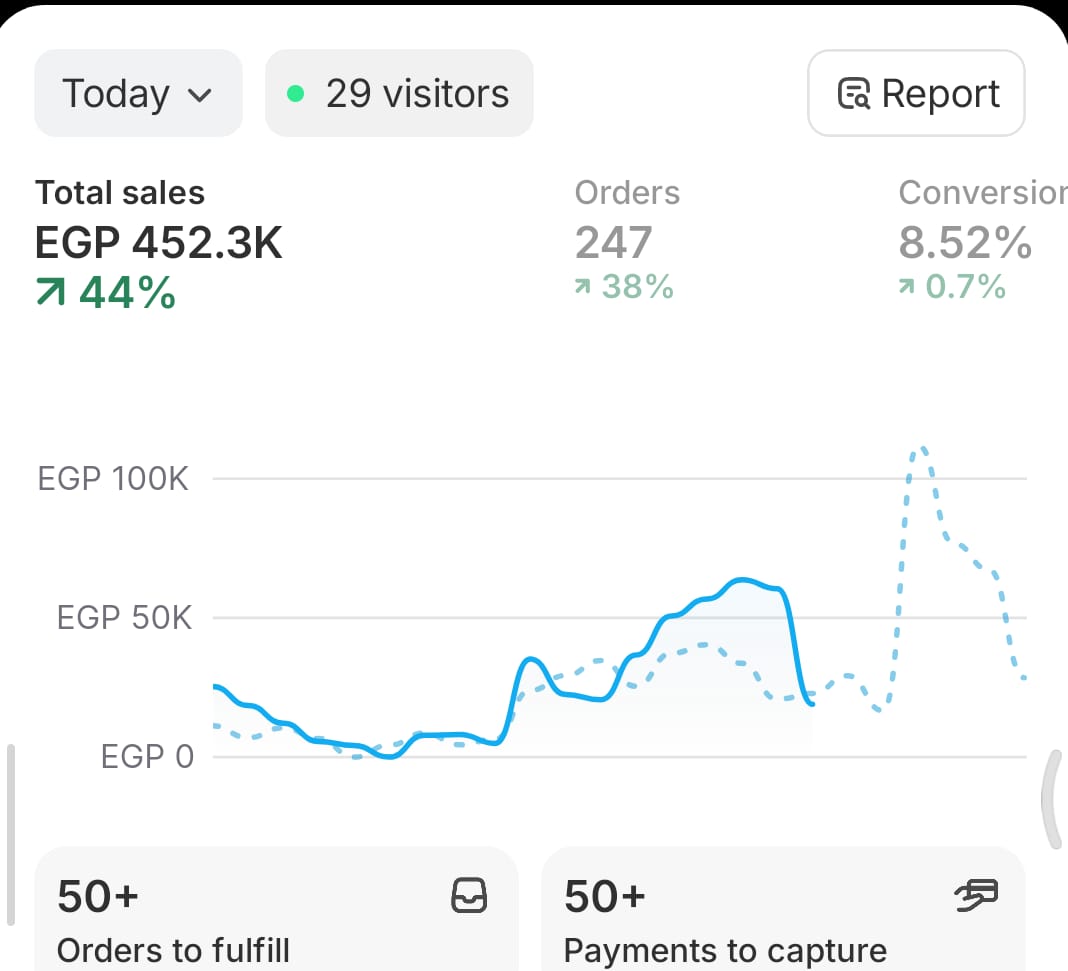Click the green live visitors dot
The image size is (1068, 971).
click(295, 94)
